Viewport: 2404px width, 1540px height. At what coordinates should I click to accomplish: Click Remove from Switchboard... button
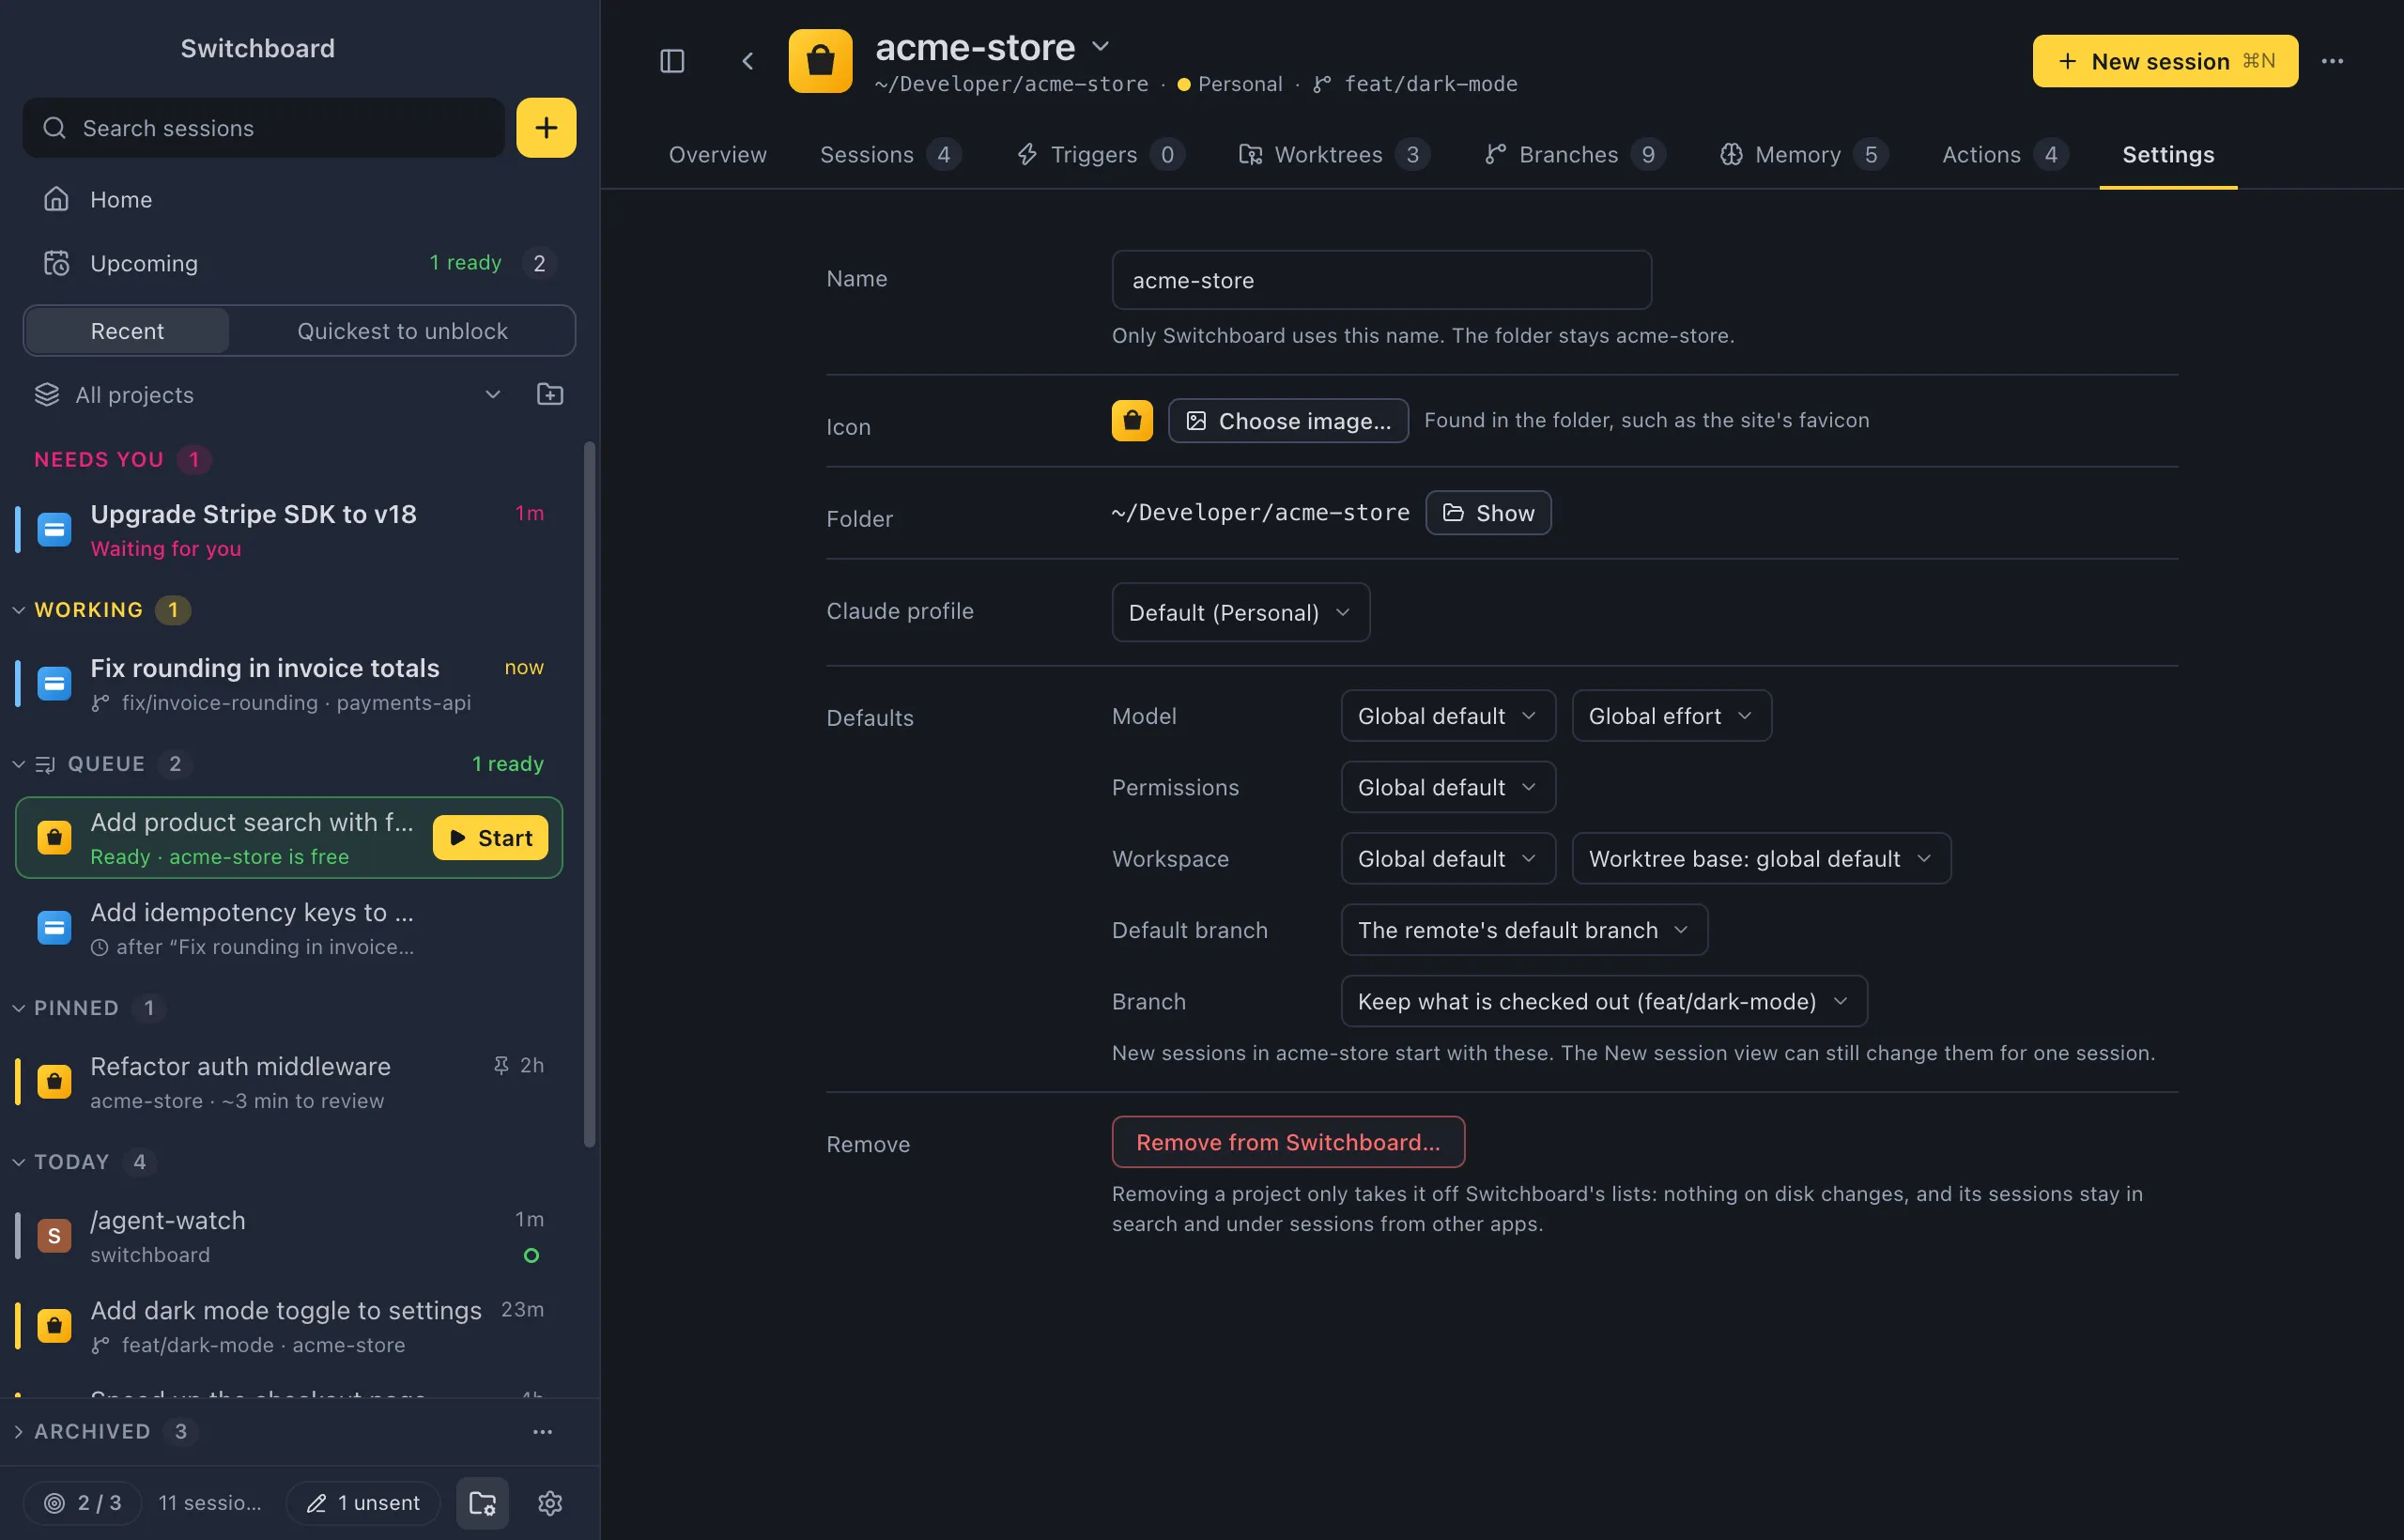click(1288, 1142)
